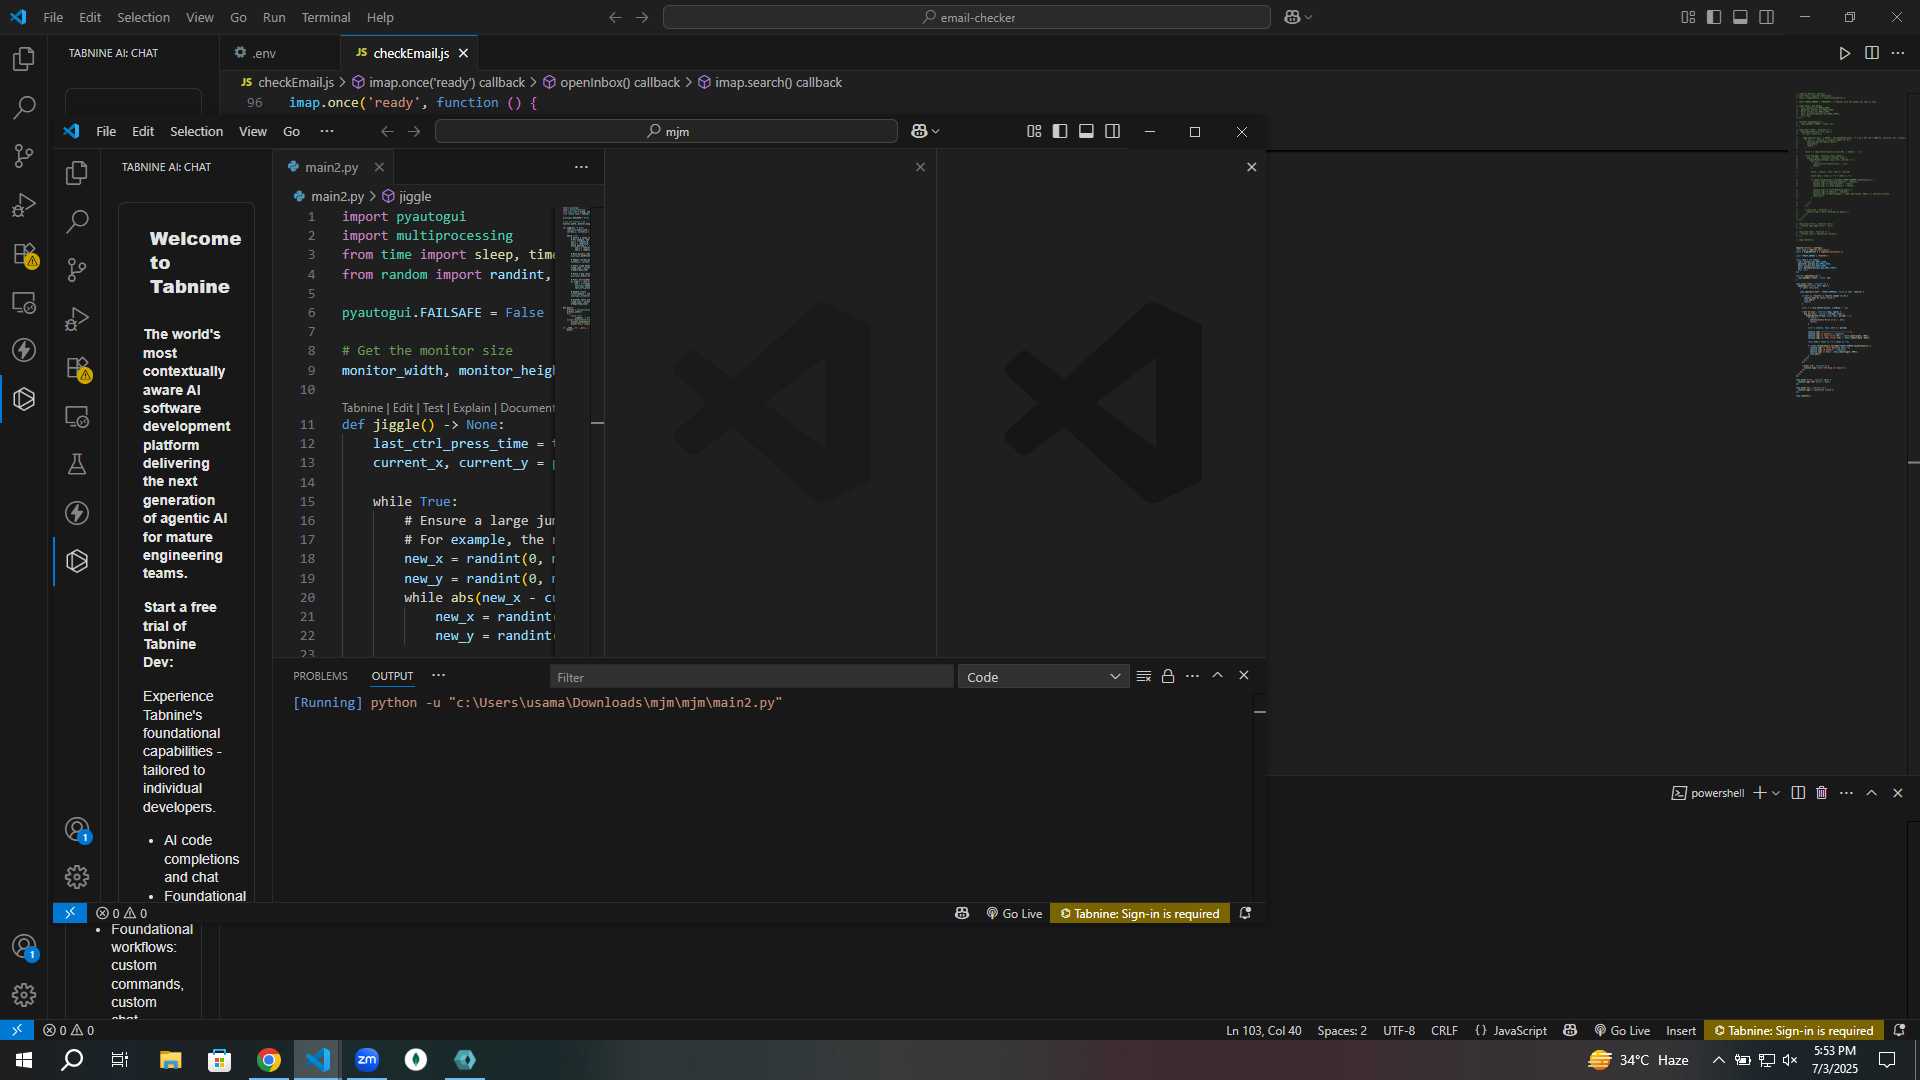Click Go Live in the mjm status bar

pyautogui.click(x=1014, y=913)
